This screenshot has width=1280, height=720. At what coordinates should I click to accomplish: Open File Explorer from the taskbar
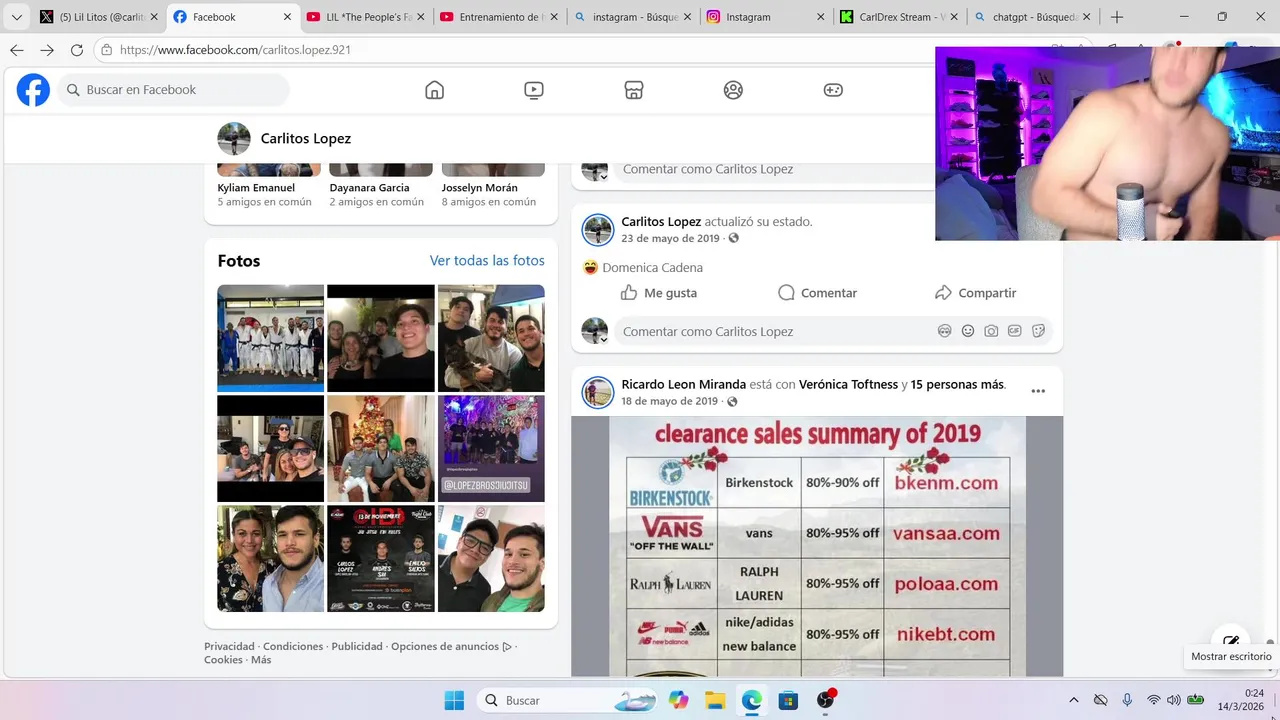coord(715,700)
